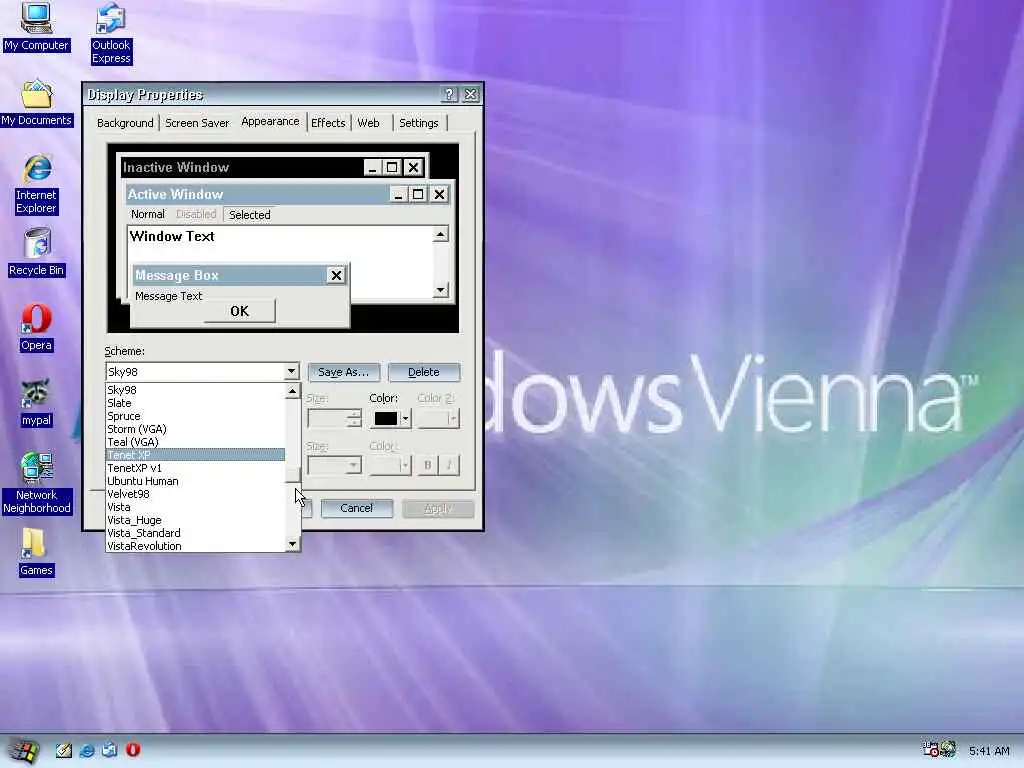
Task: Choose Slate scheme in list
Action: pos(195,403)
